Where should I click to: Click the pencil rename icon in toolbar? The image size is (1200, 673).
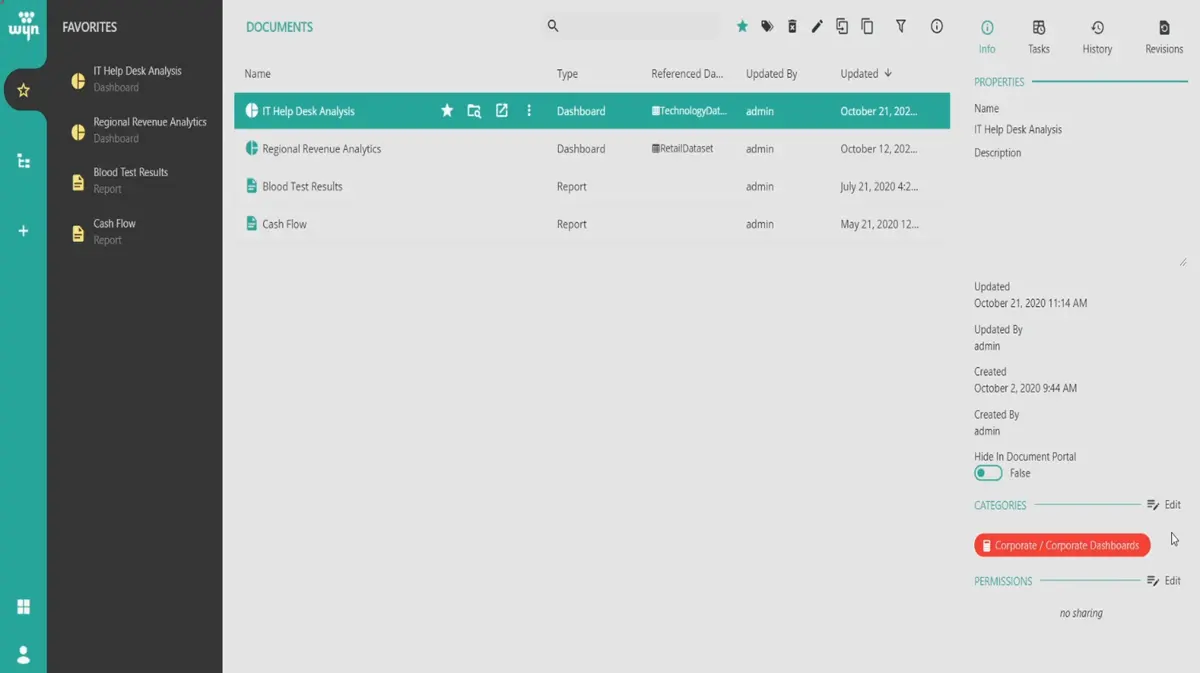coord(817,27)
